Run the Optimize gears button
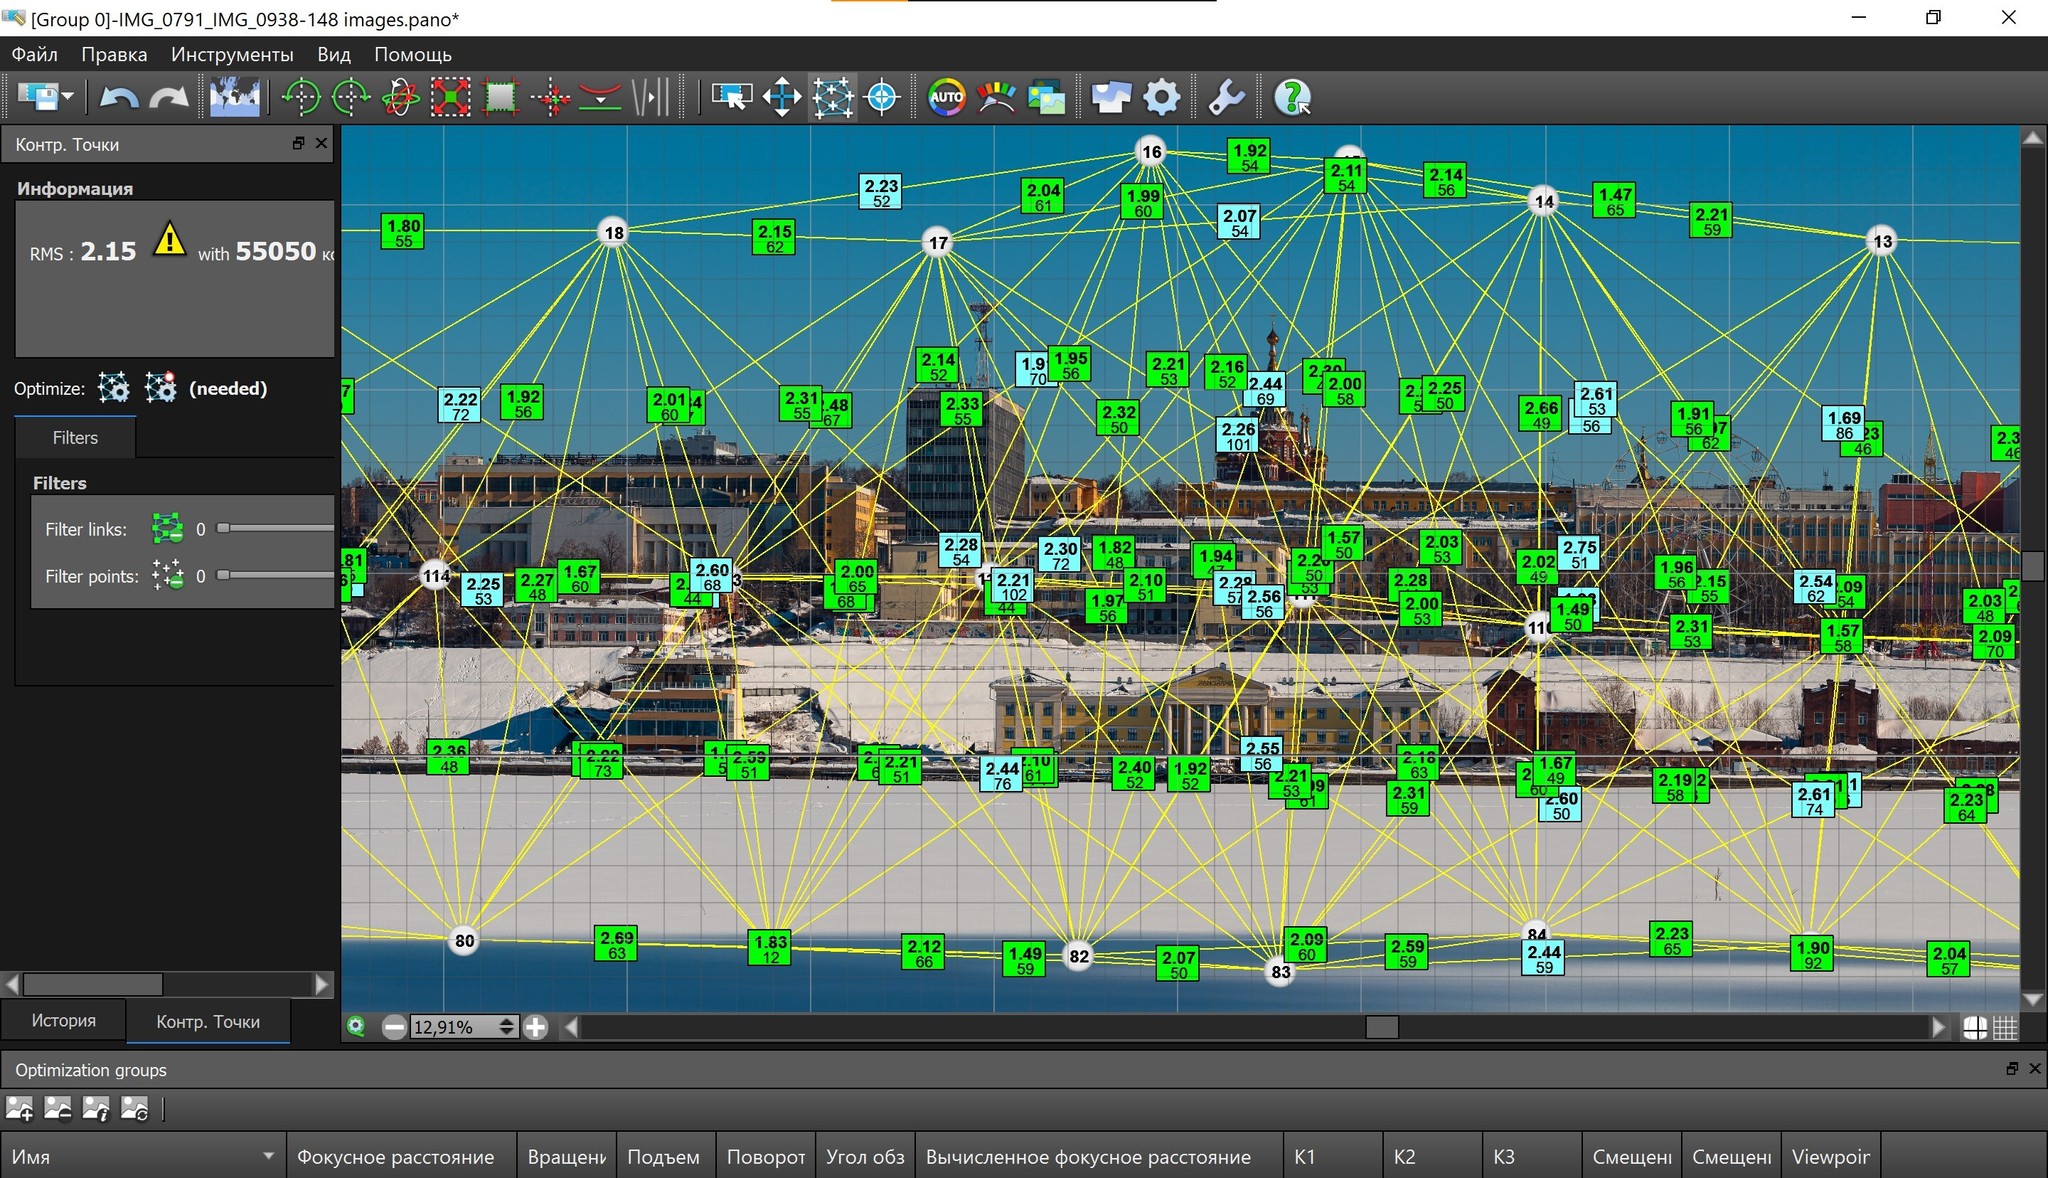Image resolution: width=2048 pixels, height=1178 pixels. [114, 388]
